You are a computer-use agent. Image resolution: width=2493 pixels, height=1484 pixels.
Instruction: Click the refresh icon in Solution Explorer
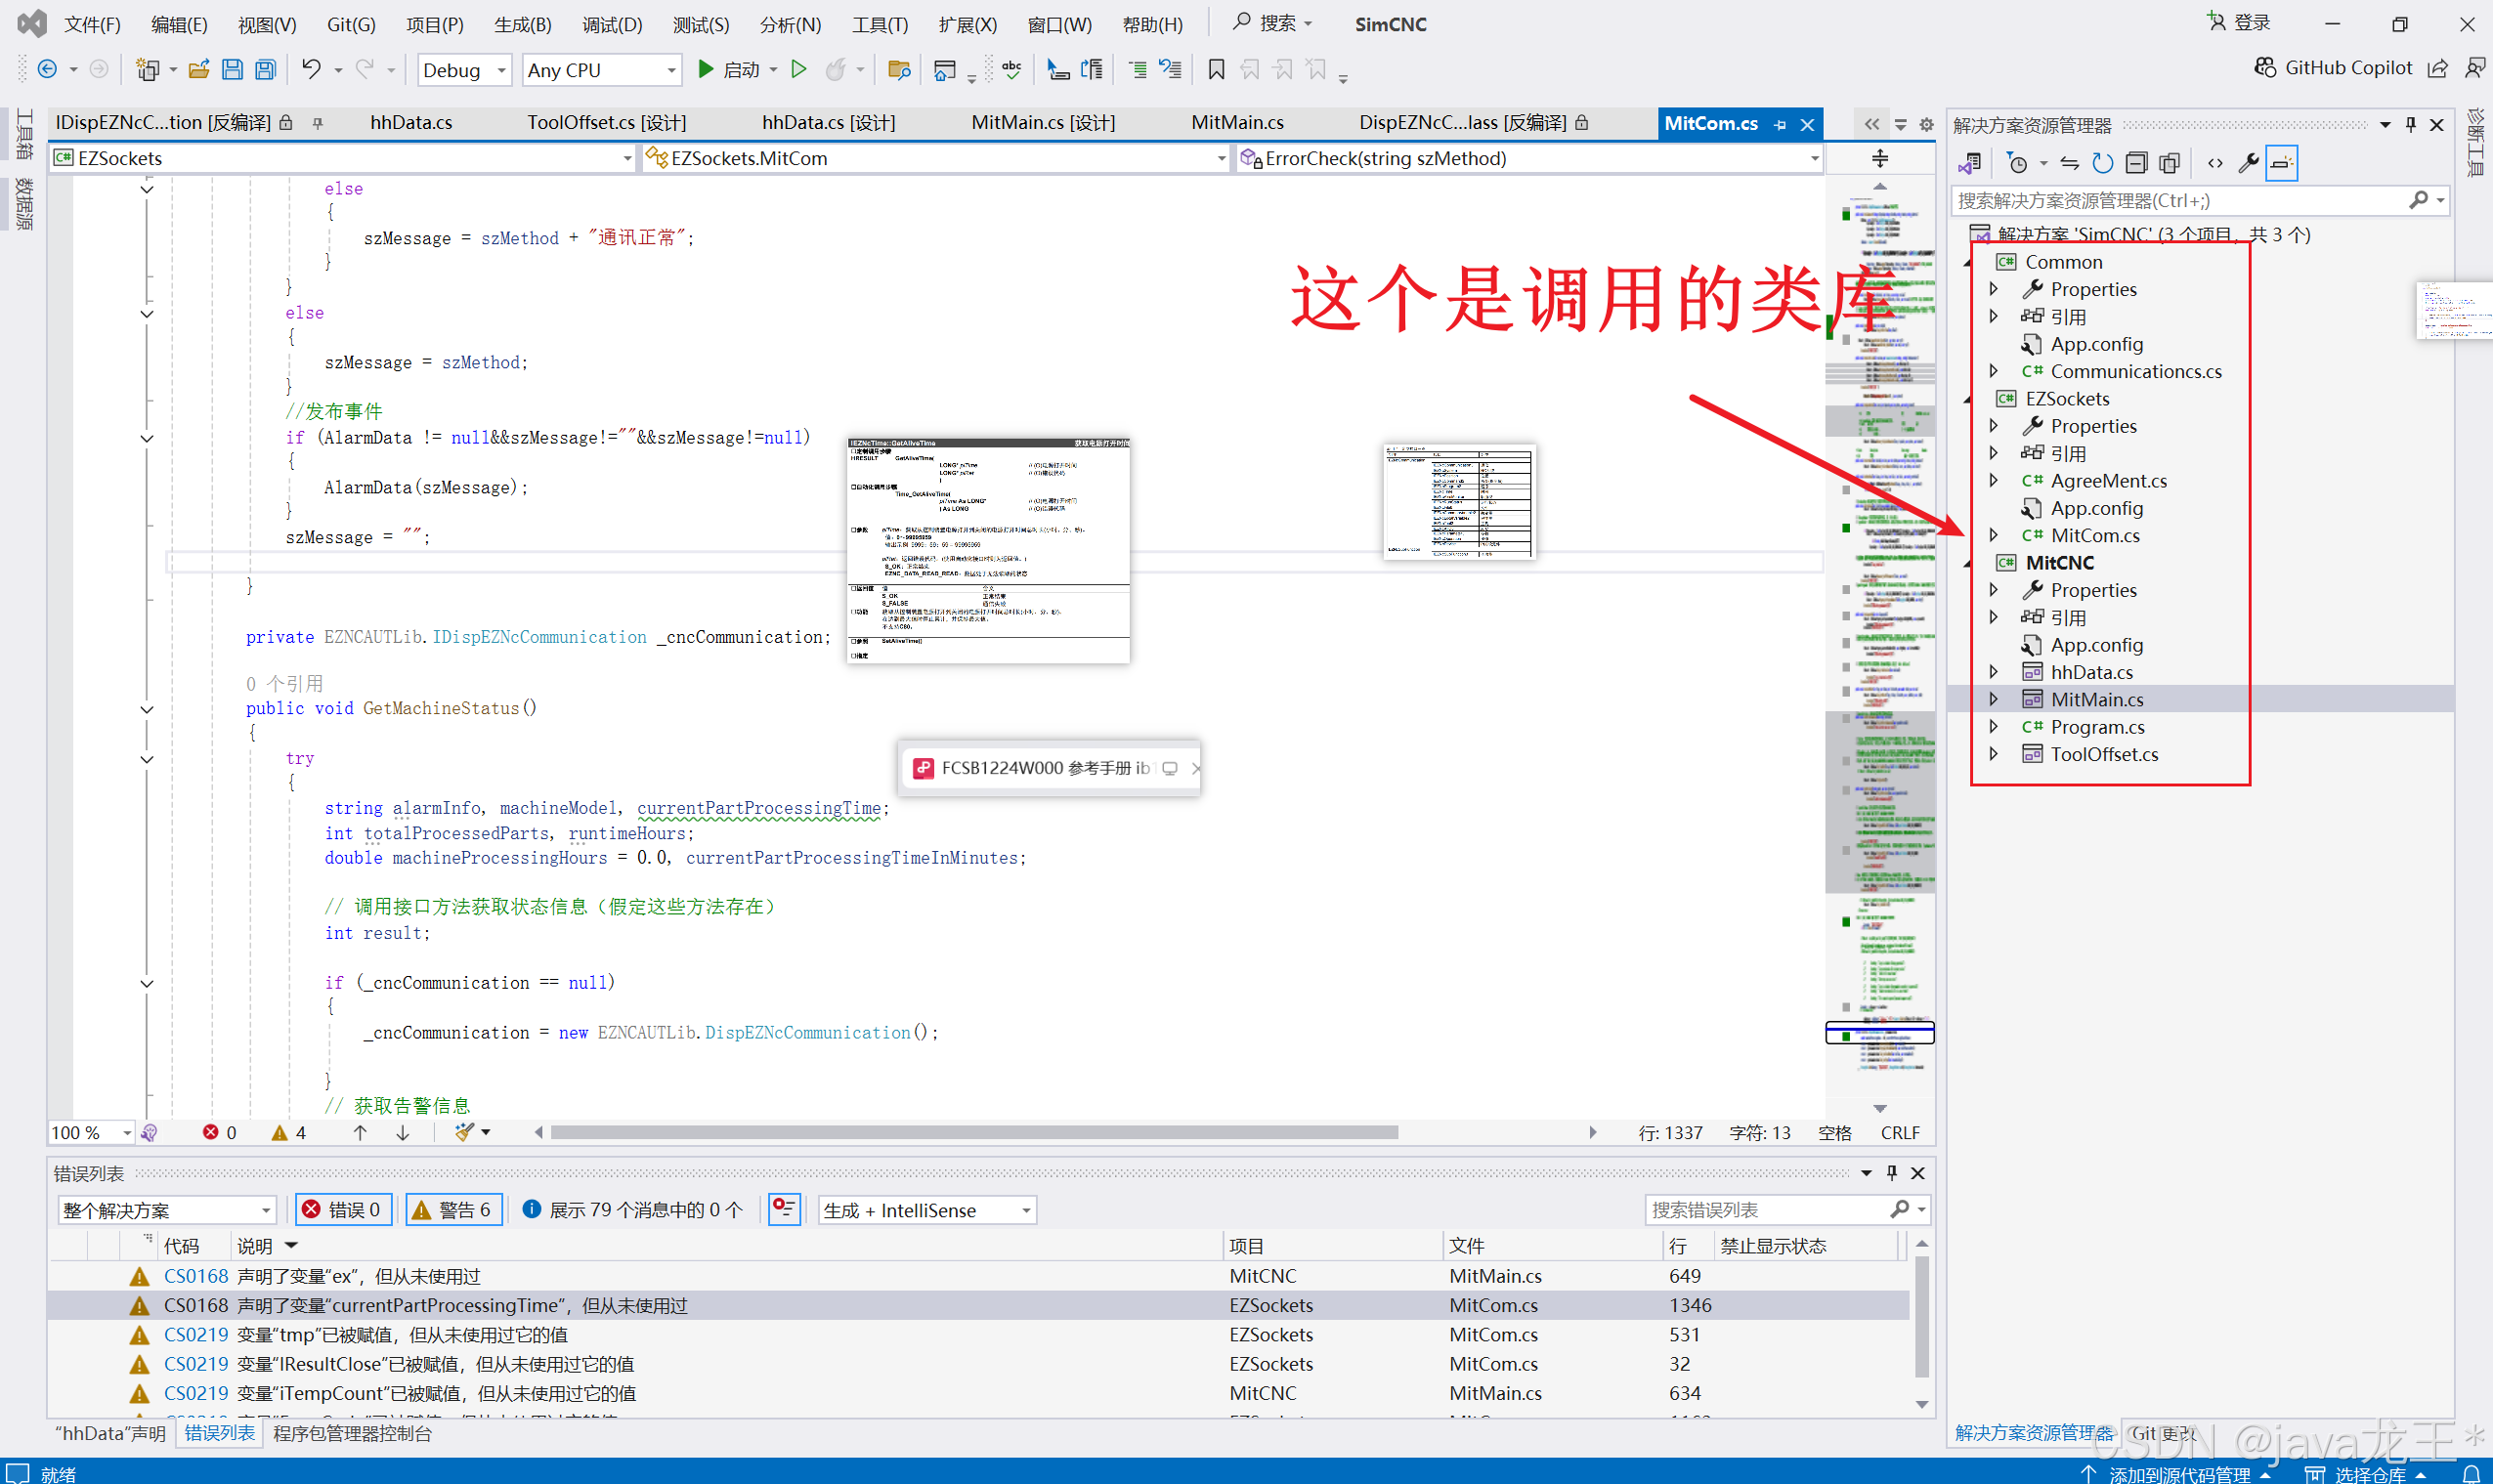click(2102, 163)
